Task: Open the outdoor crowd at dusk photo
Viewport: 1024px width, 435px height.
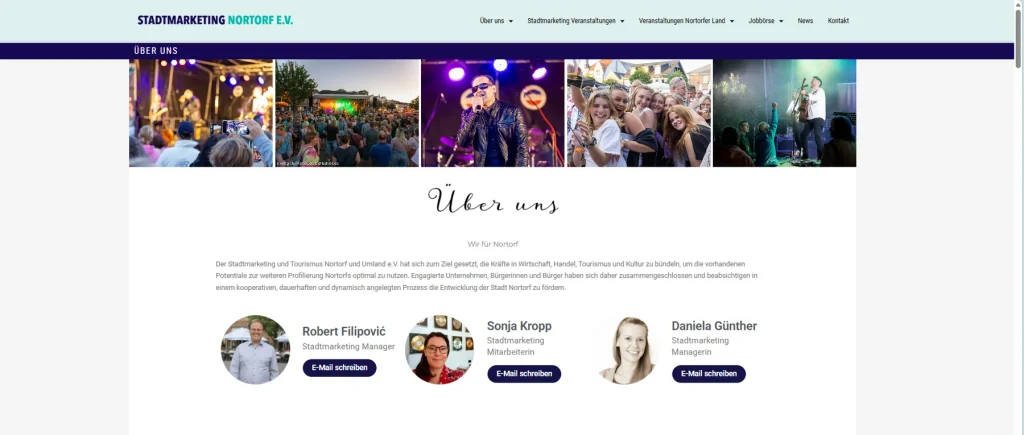Action: (x=347, y=113)
